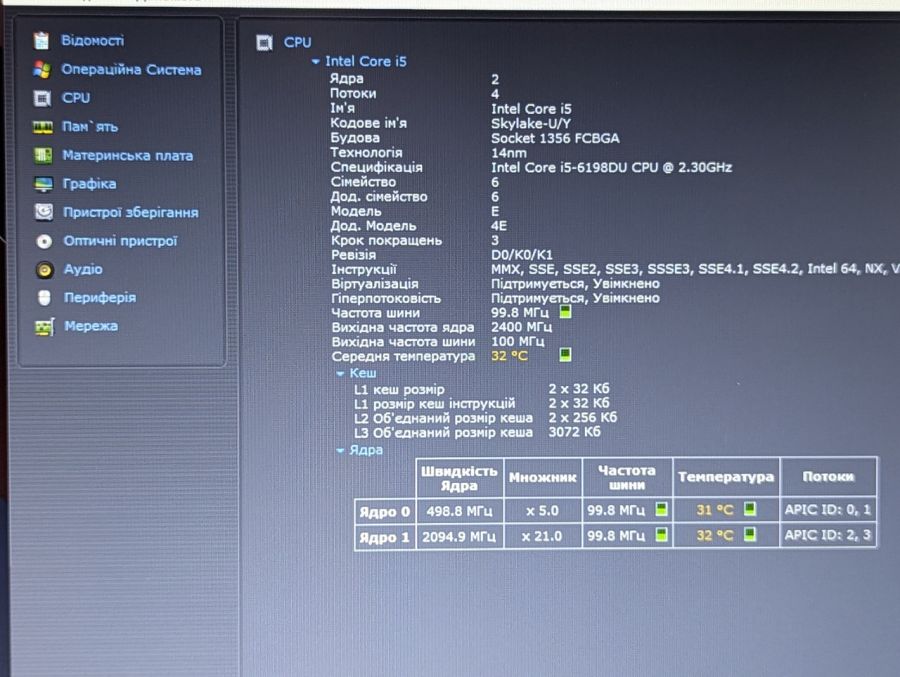Viewport: 900px width, 677px height.
Task: Click Intel Core i5-6198DU CPU @ 2.30GHz specification
Action: click(611, 168)
